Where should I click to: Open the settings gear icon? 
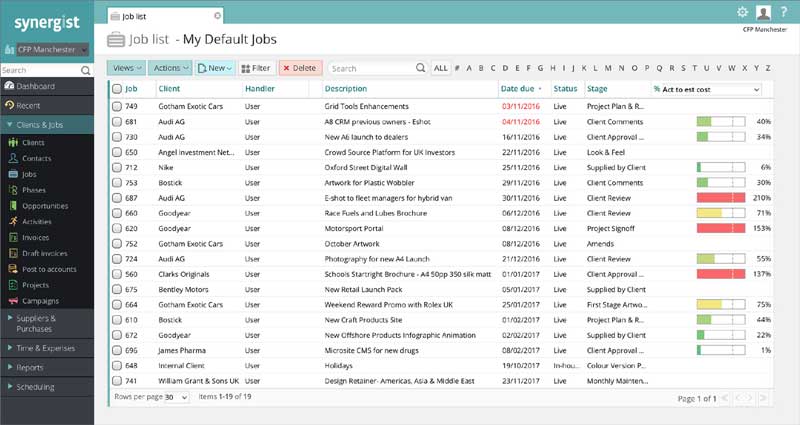click(x=742, y=12)
